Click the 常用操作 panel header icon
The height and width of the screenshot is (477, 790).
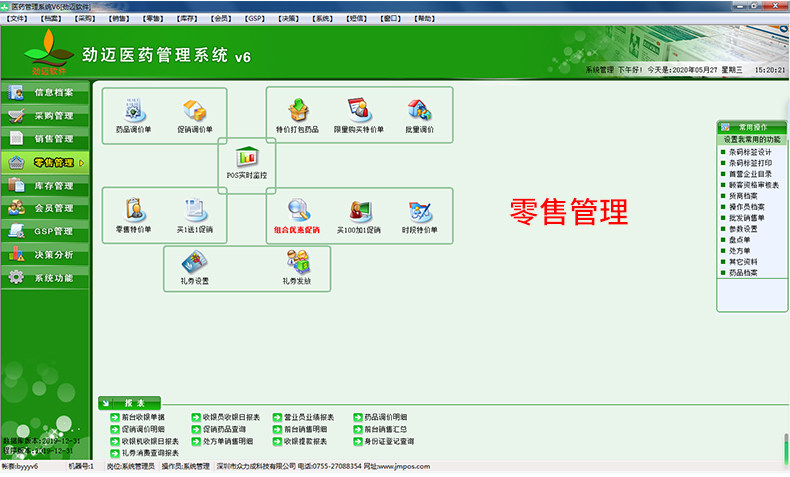click(725, 127)
